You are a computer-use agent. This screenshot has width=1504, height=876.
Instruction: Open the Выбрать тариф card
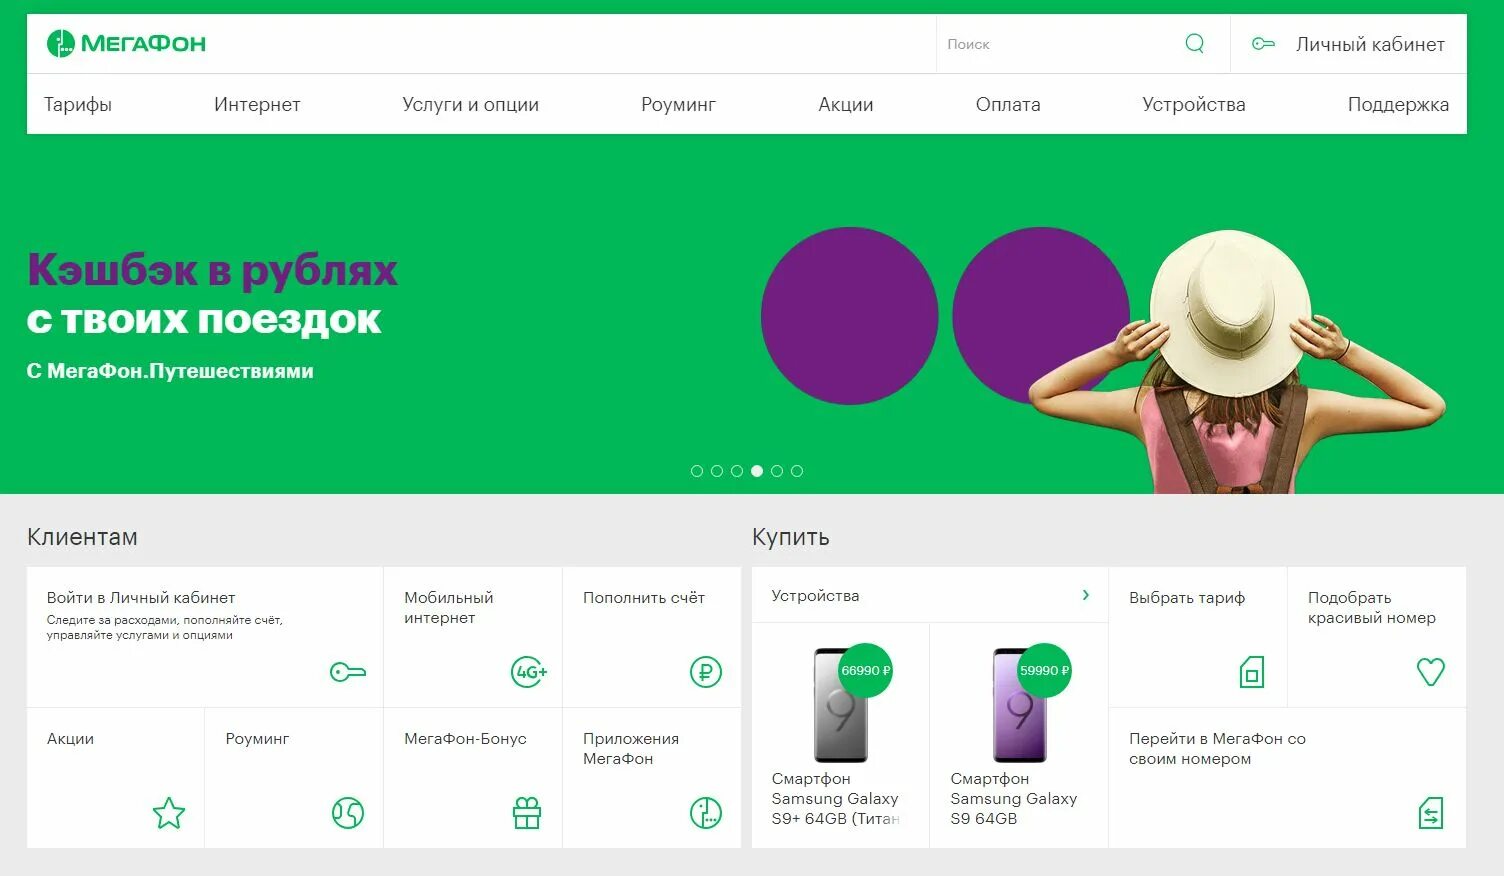[x=1198, y=637]
